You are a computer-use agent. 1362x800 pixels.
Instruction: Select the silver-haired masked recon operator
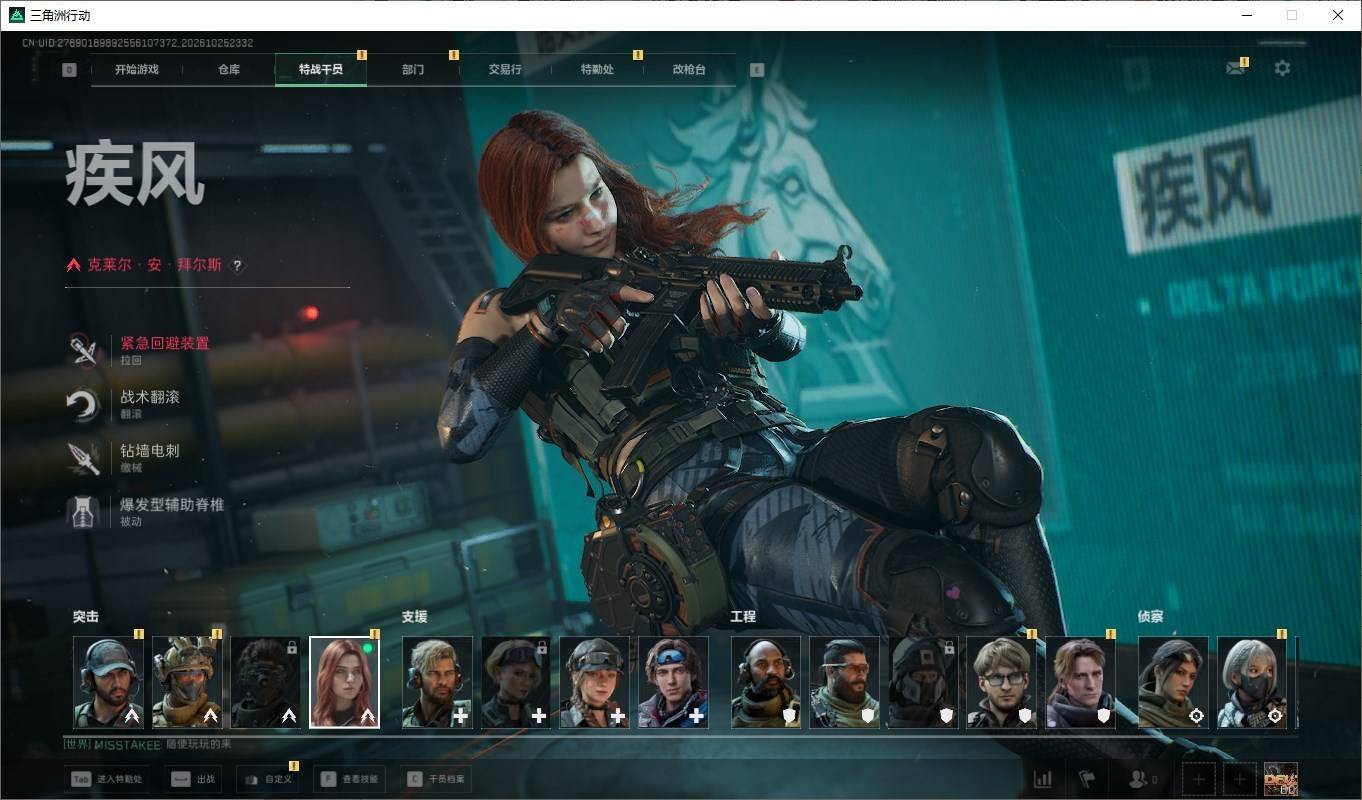(1252, 682)
